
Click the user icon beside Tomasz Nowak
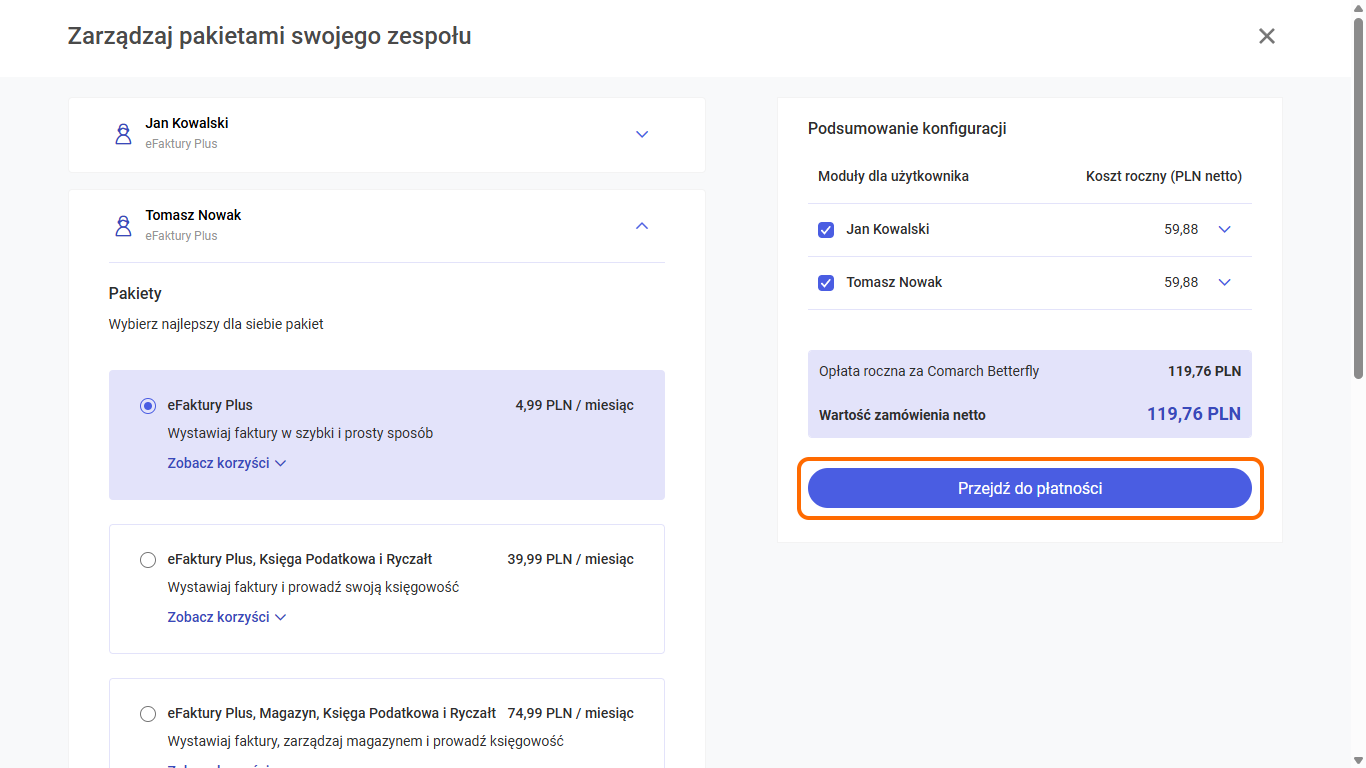coord(123,226)
